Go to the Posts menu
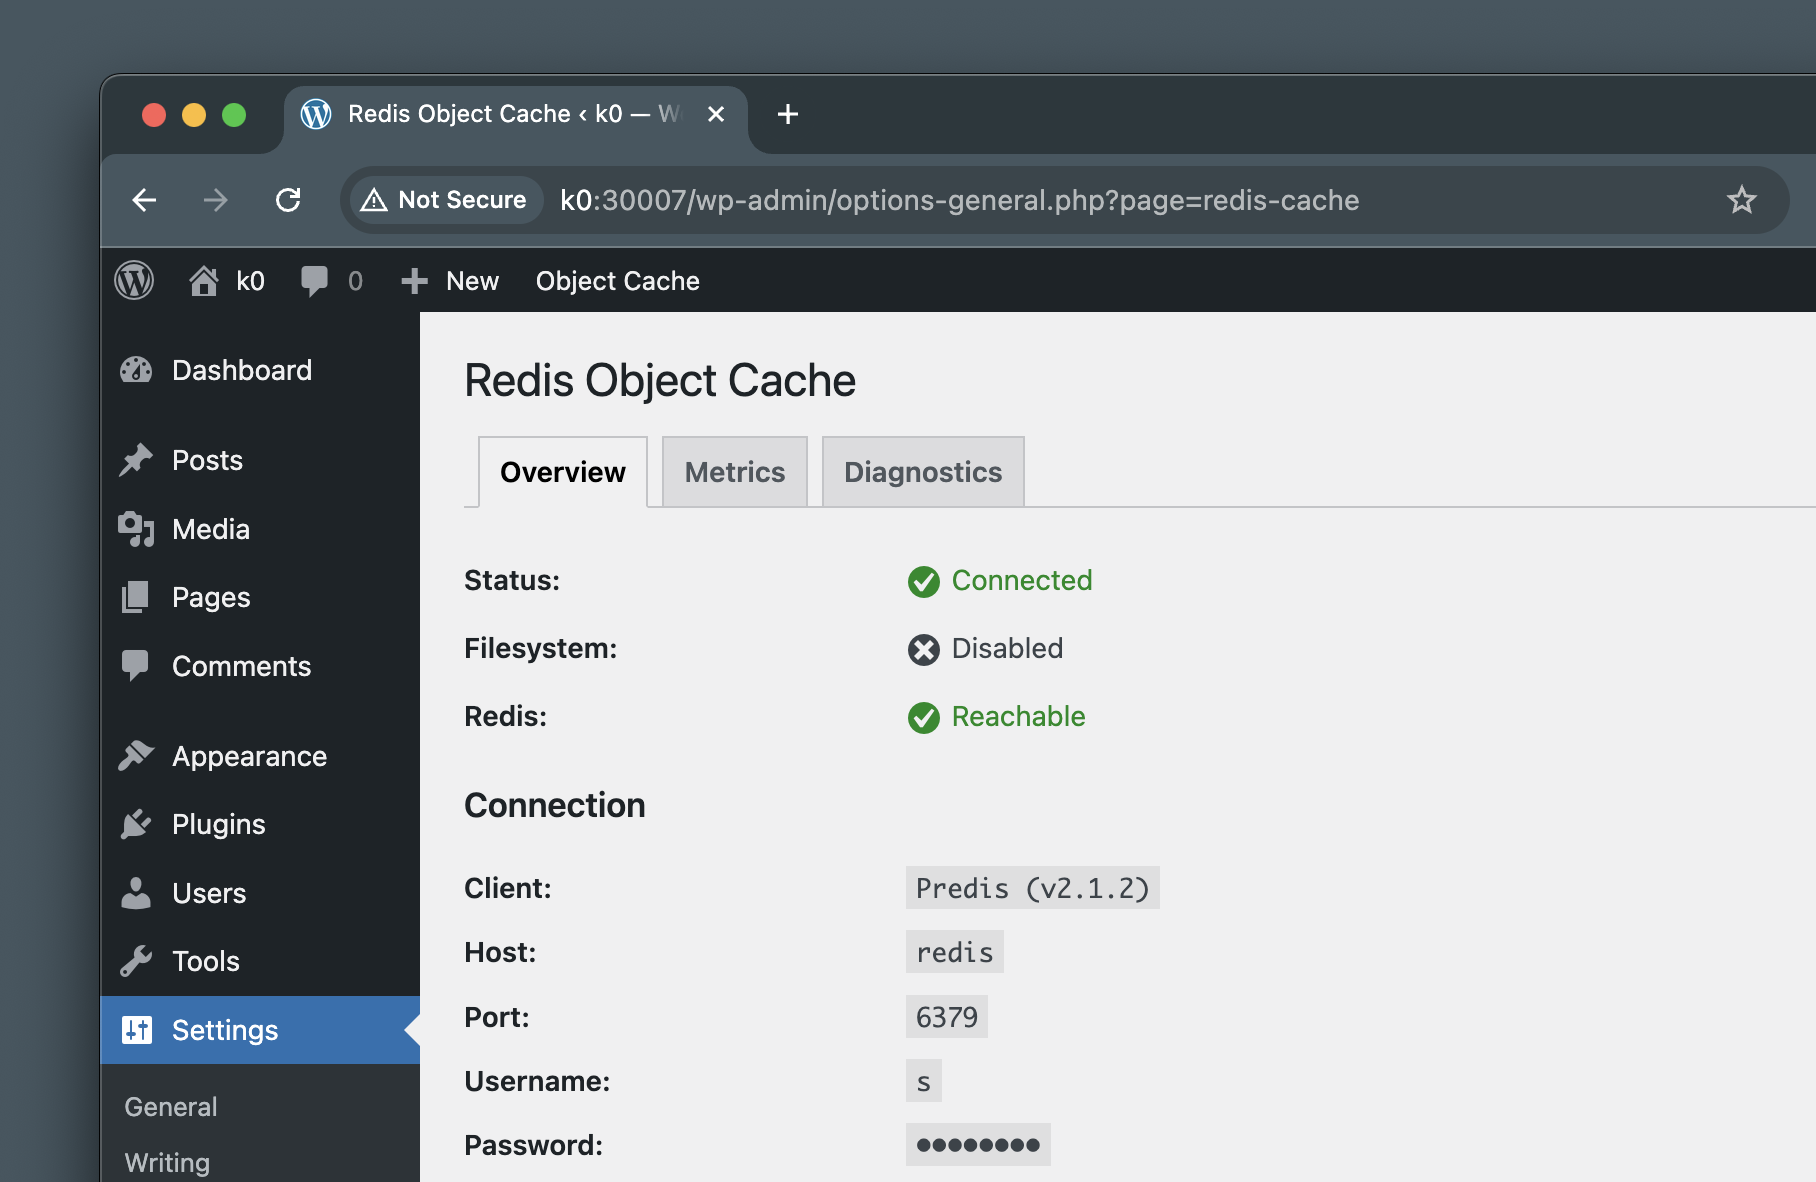Image resolution: width=1816 pixels, height=1182 pixels. tap(207, 460)
